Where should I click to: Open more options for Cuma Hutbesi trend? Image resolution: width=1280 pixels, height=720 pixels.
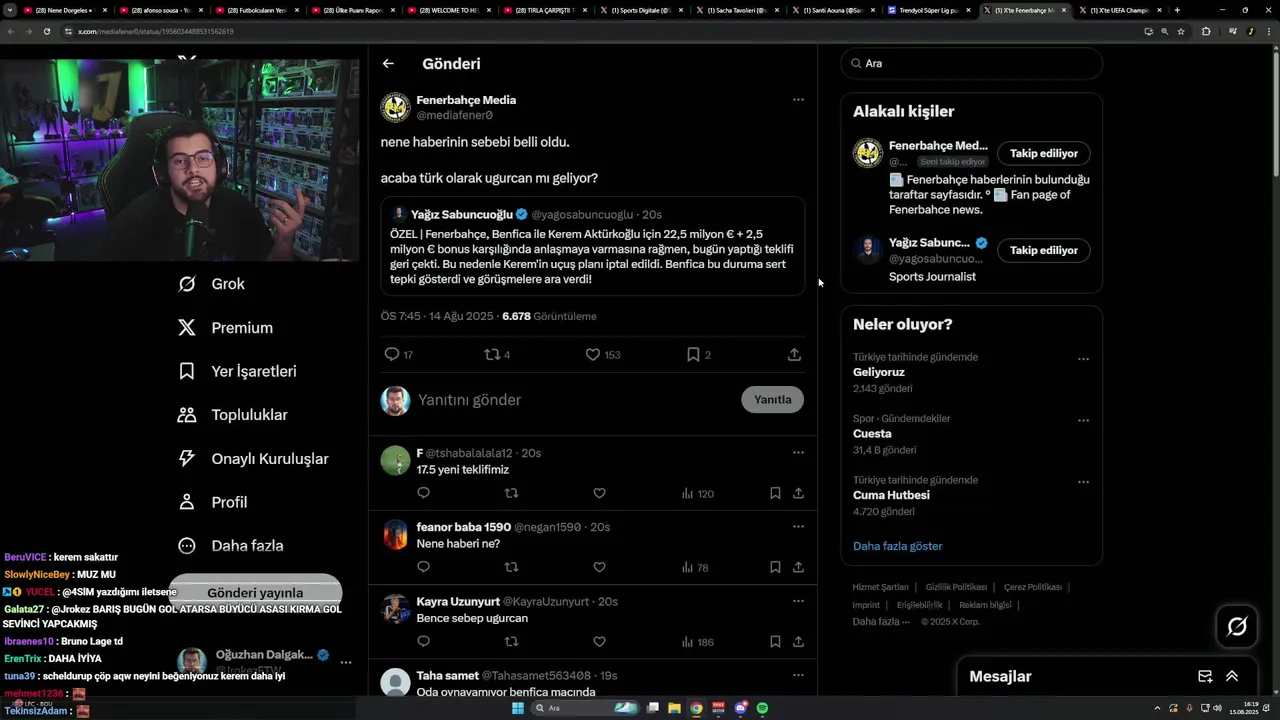(1083, 482)
